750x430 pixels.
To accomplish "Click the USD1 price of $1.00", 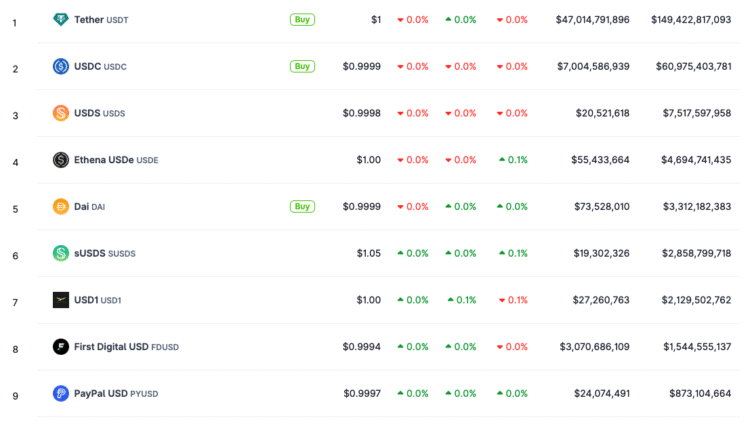I will (368, 300).
